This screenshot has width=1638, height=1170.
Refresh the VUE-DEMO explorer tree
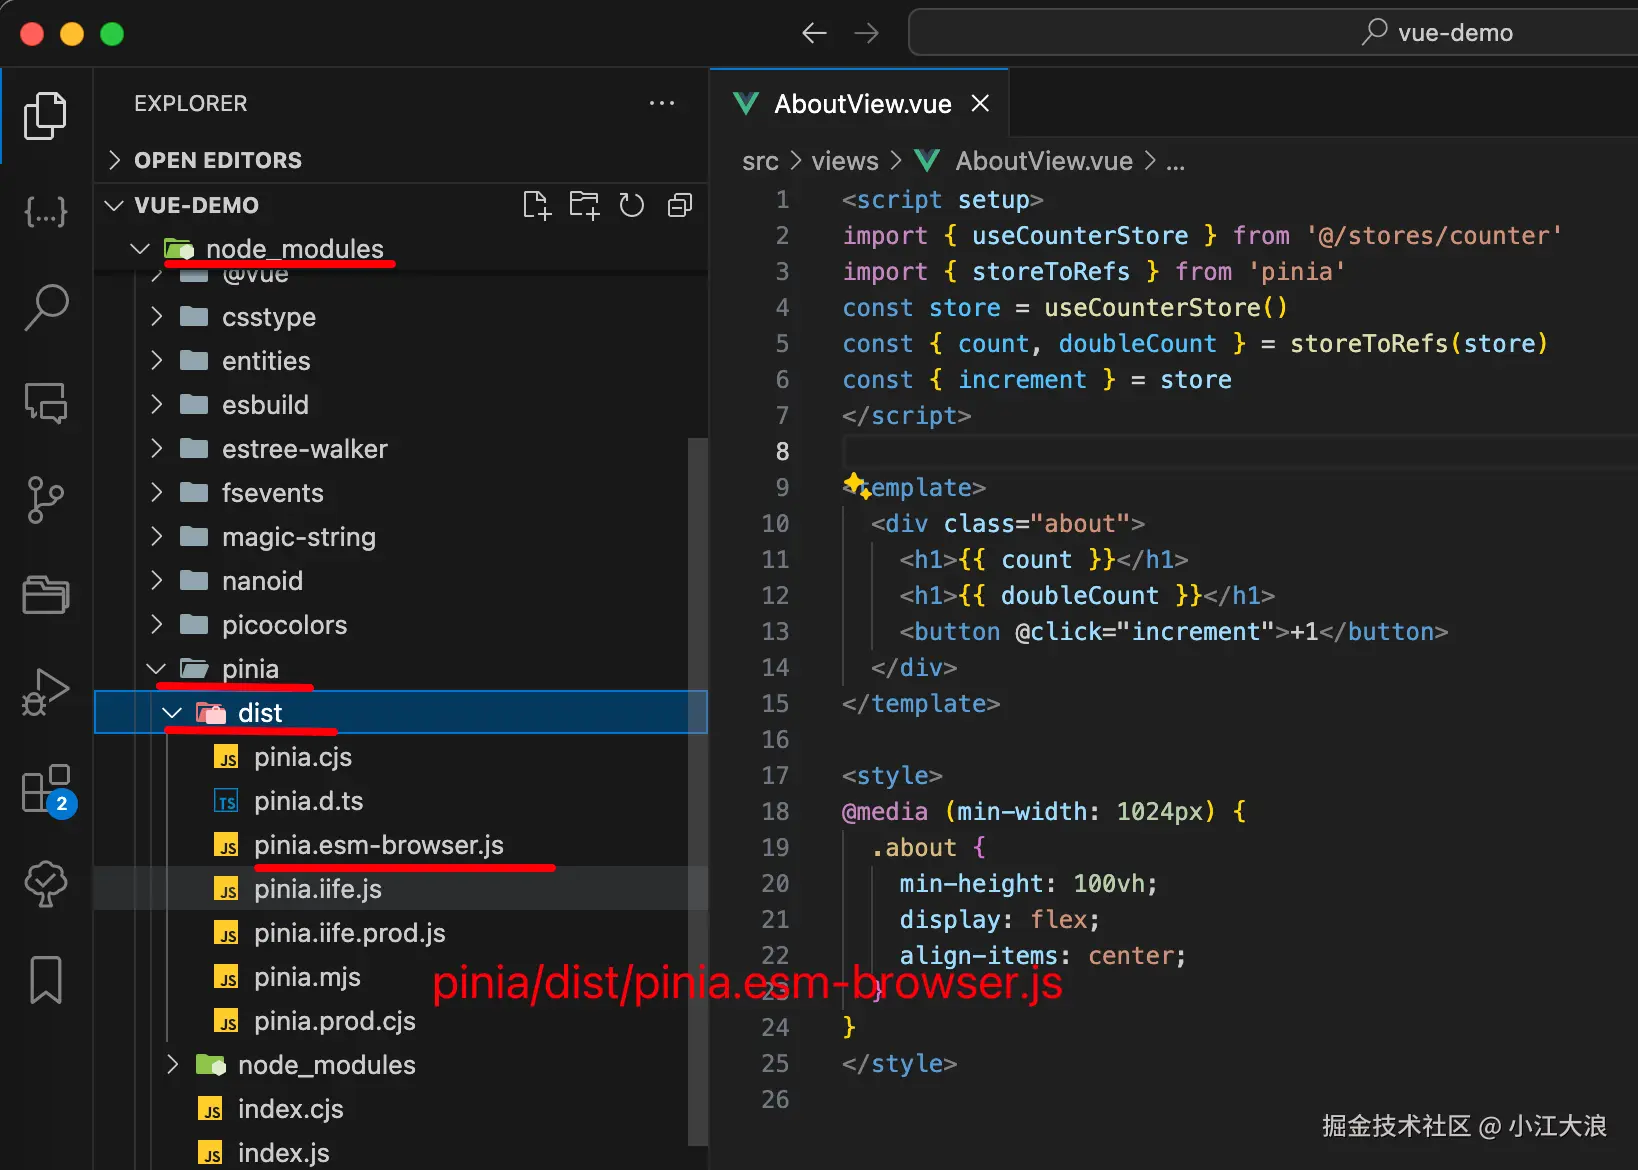pos(632,205)
